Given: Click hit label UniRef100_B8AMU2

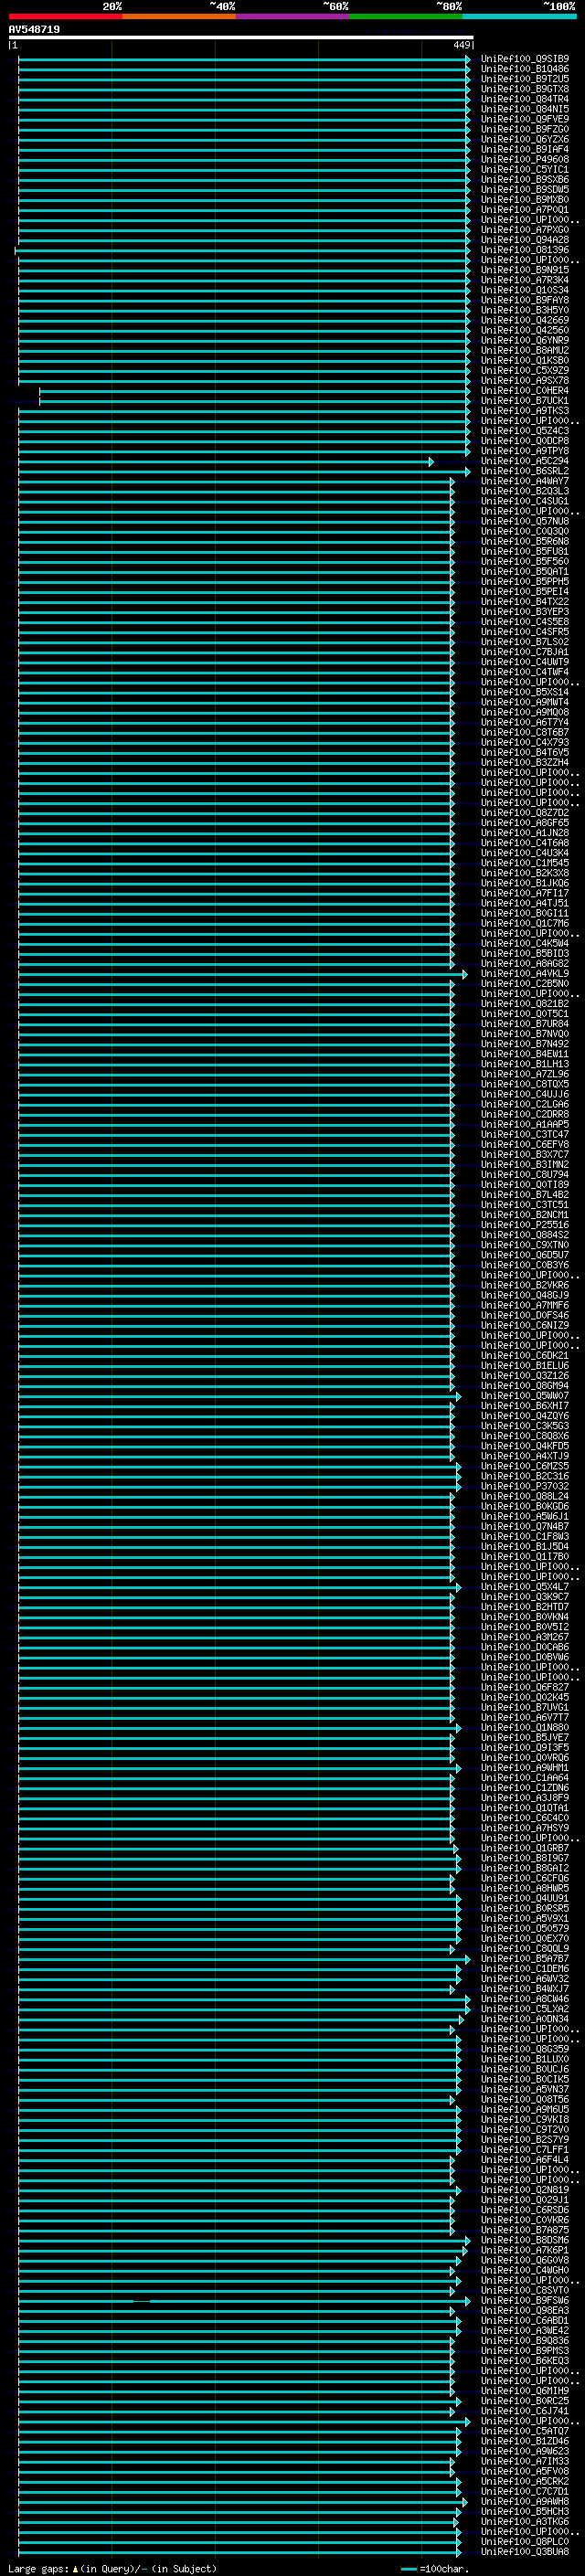Looking at the screenshot, I should (x=525, y=350).
